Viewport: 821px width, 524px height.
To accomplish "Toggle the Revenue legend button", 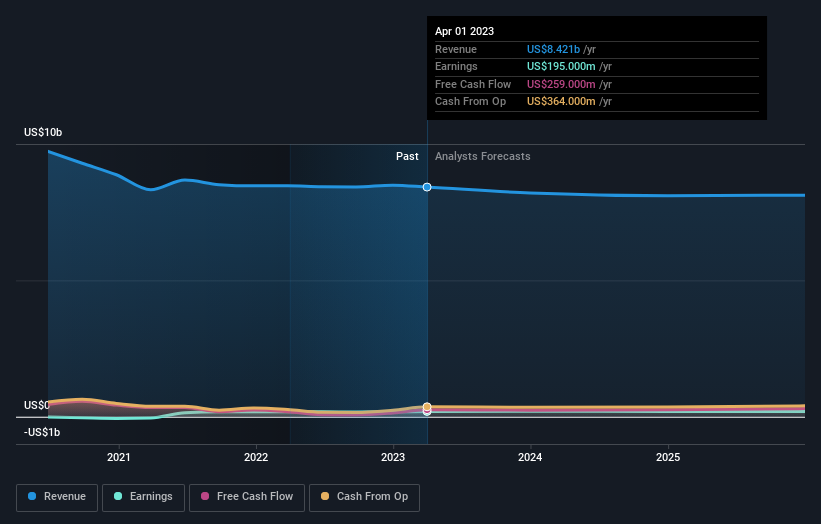I will (x=57, y=497).
